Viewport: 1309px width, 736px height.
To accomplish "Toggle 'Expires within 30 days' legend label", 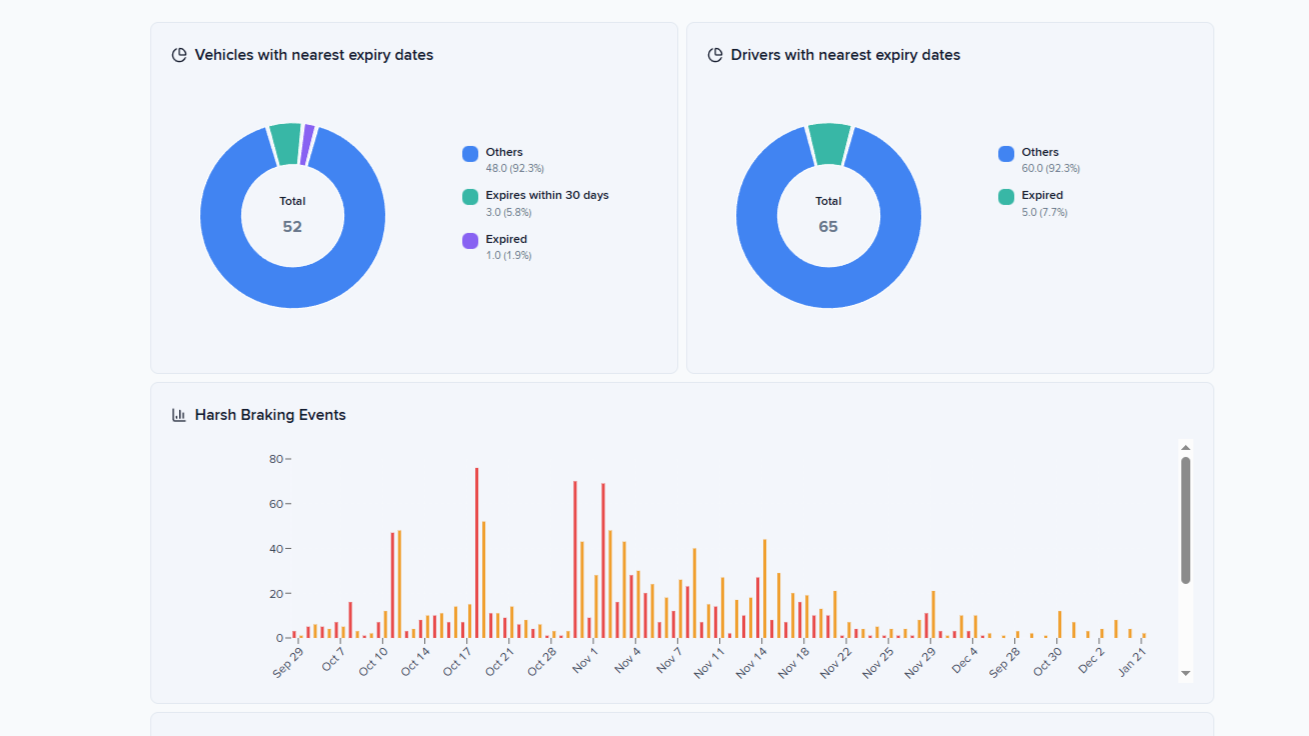I will point(546,196).
